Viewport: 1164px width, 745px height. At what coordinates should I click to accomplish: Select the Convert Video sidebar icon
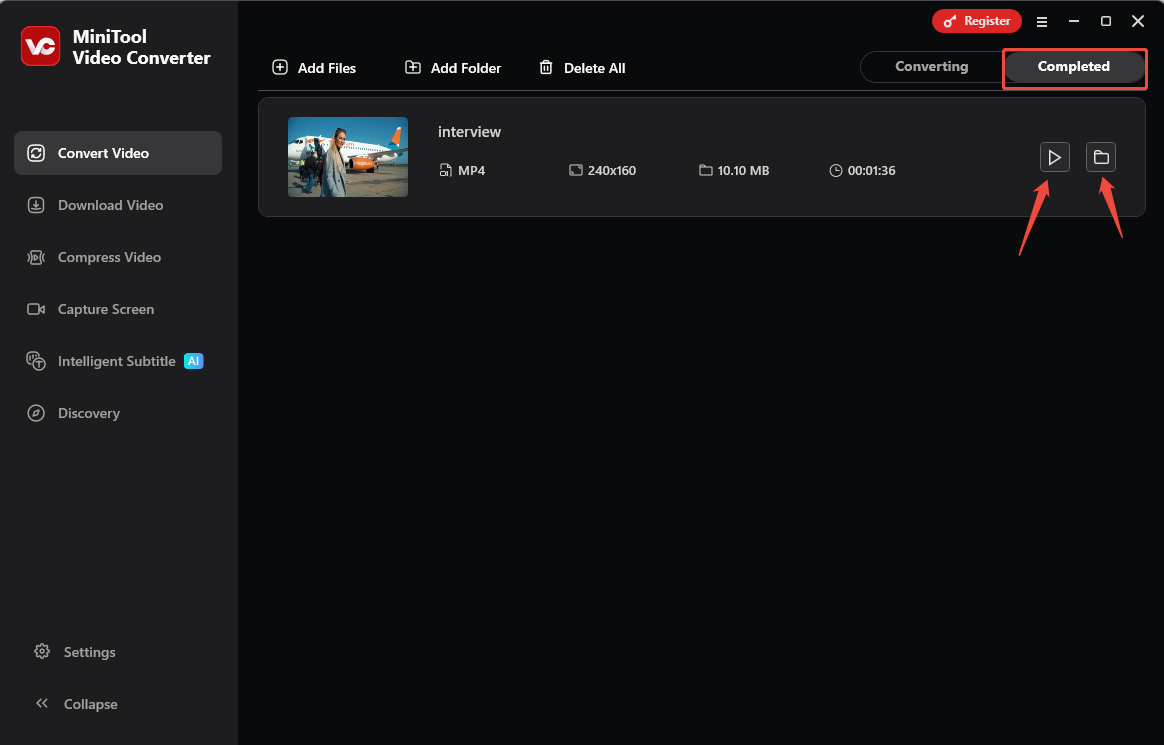click(36, 153)
